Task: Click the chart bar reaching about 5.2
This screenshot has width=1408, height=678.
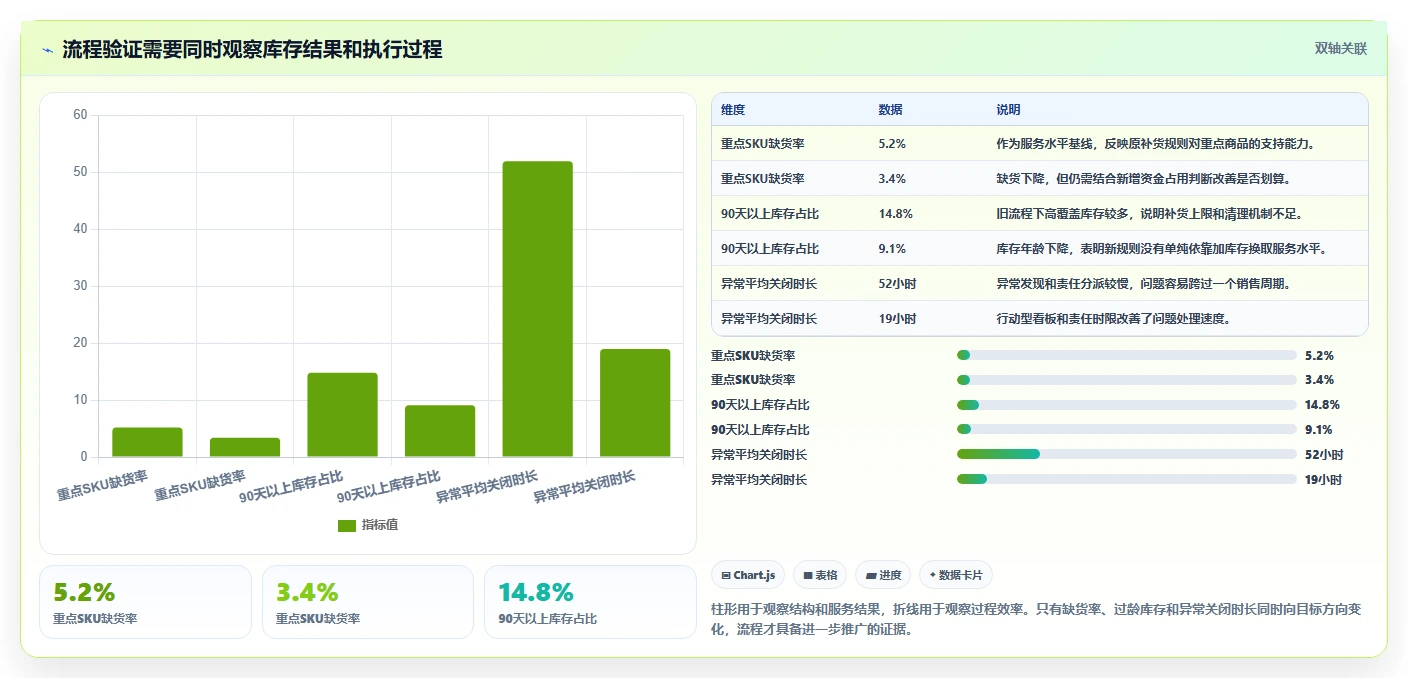Action: [x=147, y=442]
